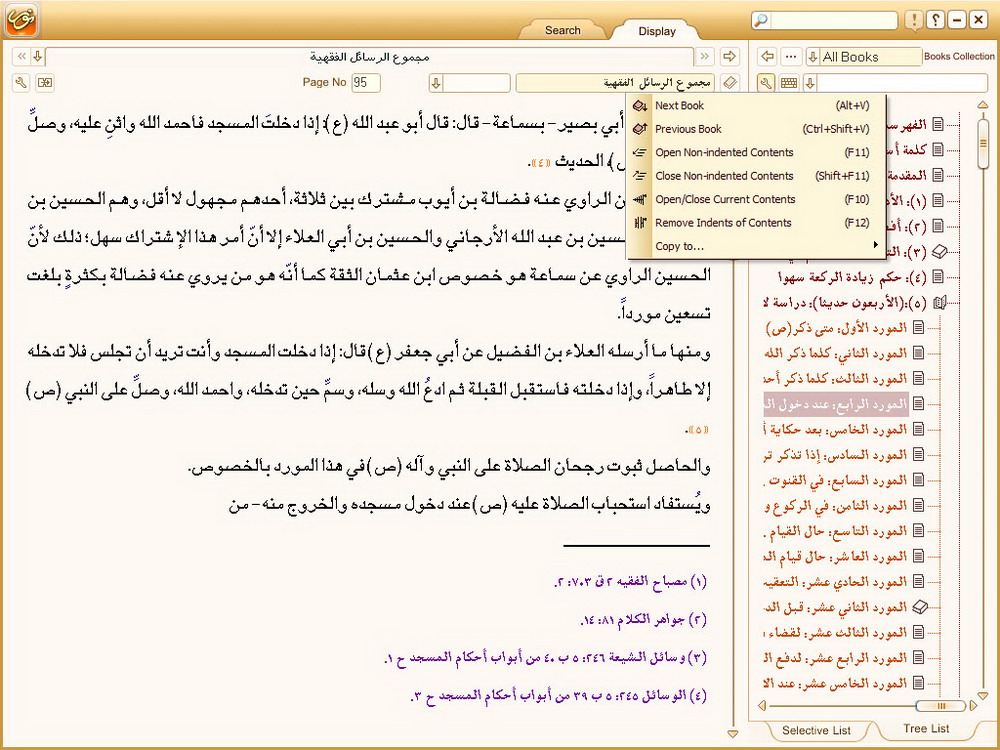Click the left arrow beside All Books
Viewport: 1000px width, 750px height.
click(768, 56)
